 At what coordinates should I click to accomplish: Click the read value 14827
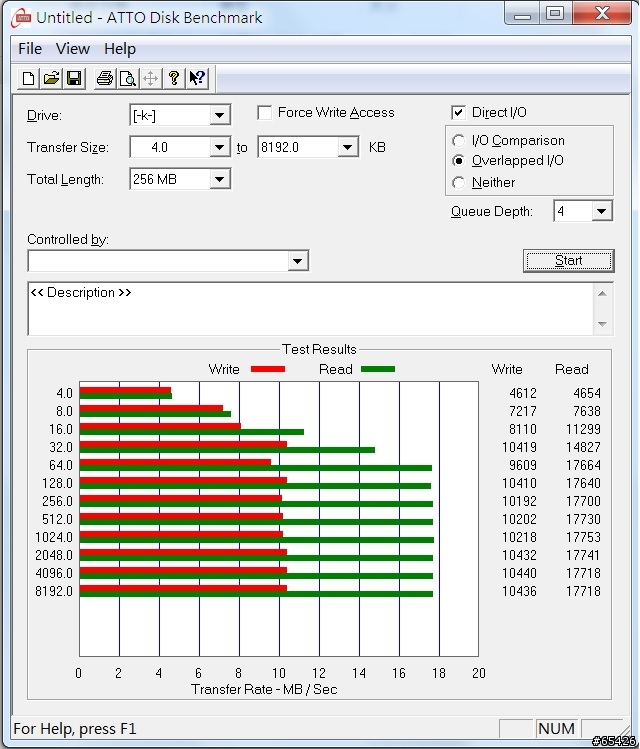[x=583, y=447]
